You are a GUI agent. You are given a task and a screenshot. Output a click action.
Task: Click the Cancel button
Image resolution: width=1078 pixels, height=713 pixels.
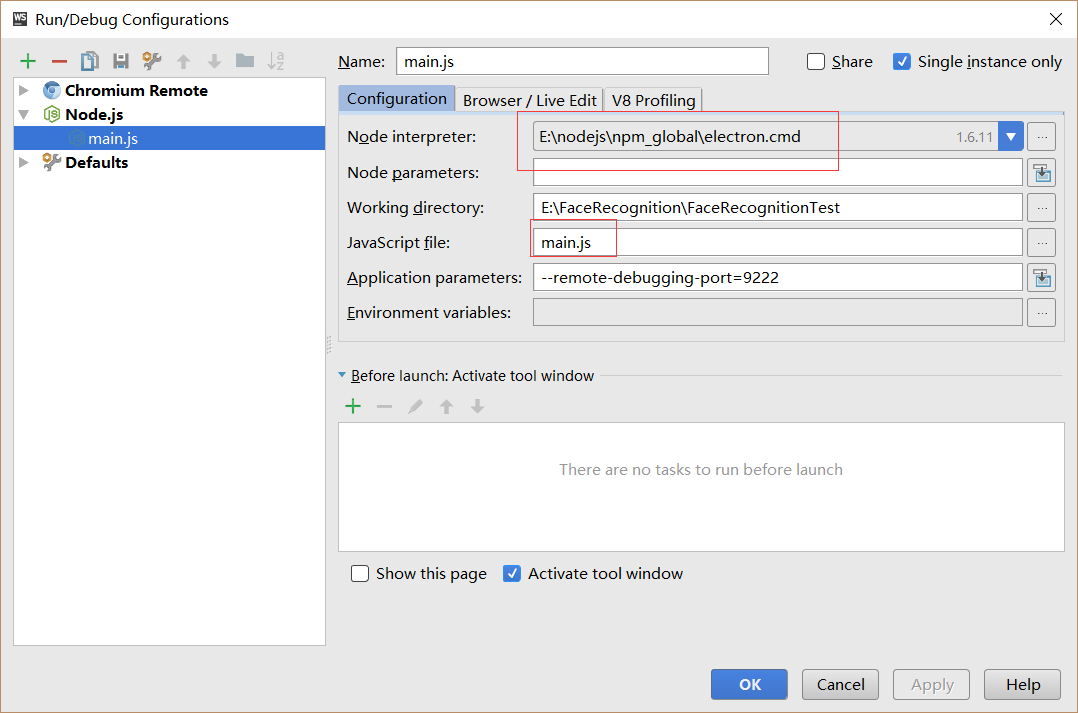click(840, 685)
